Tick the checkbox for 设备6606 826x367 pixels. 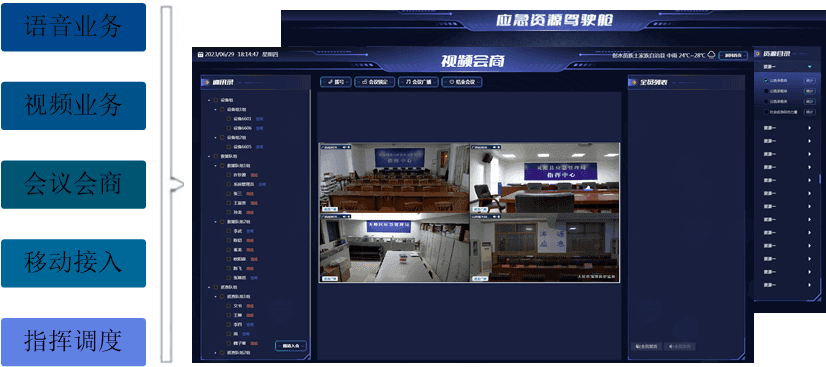click(229, 128)
